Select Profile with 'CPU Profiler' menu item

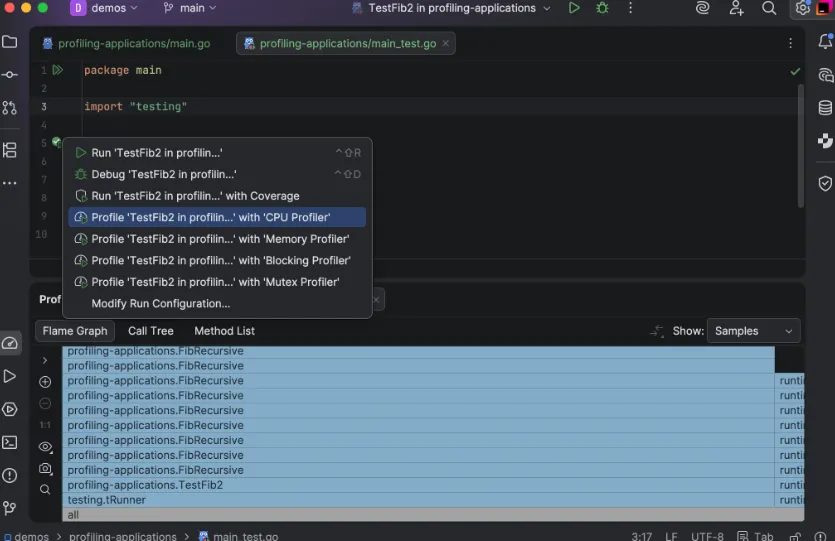click(217, 217)
